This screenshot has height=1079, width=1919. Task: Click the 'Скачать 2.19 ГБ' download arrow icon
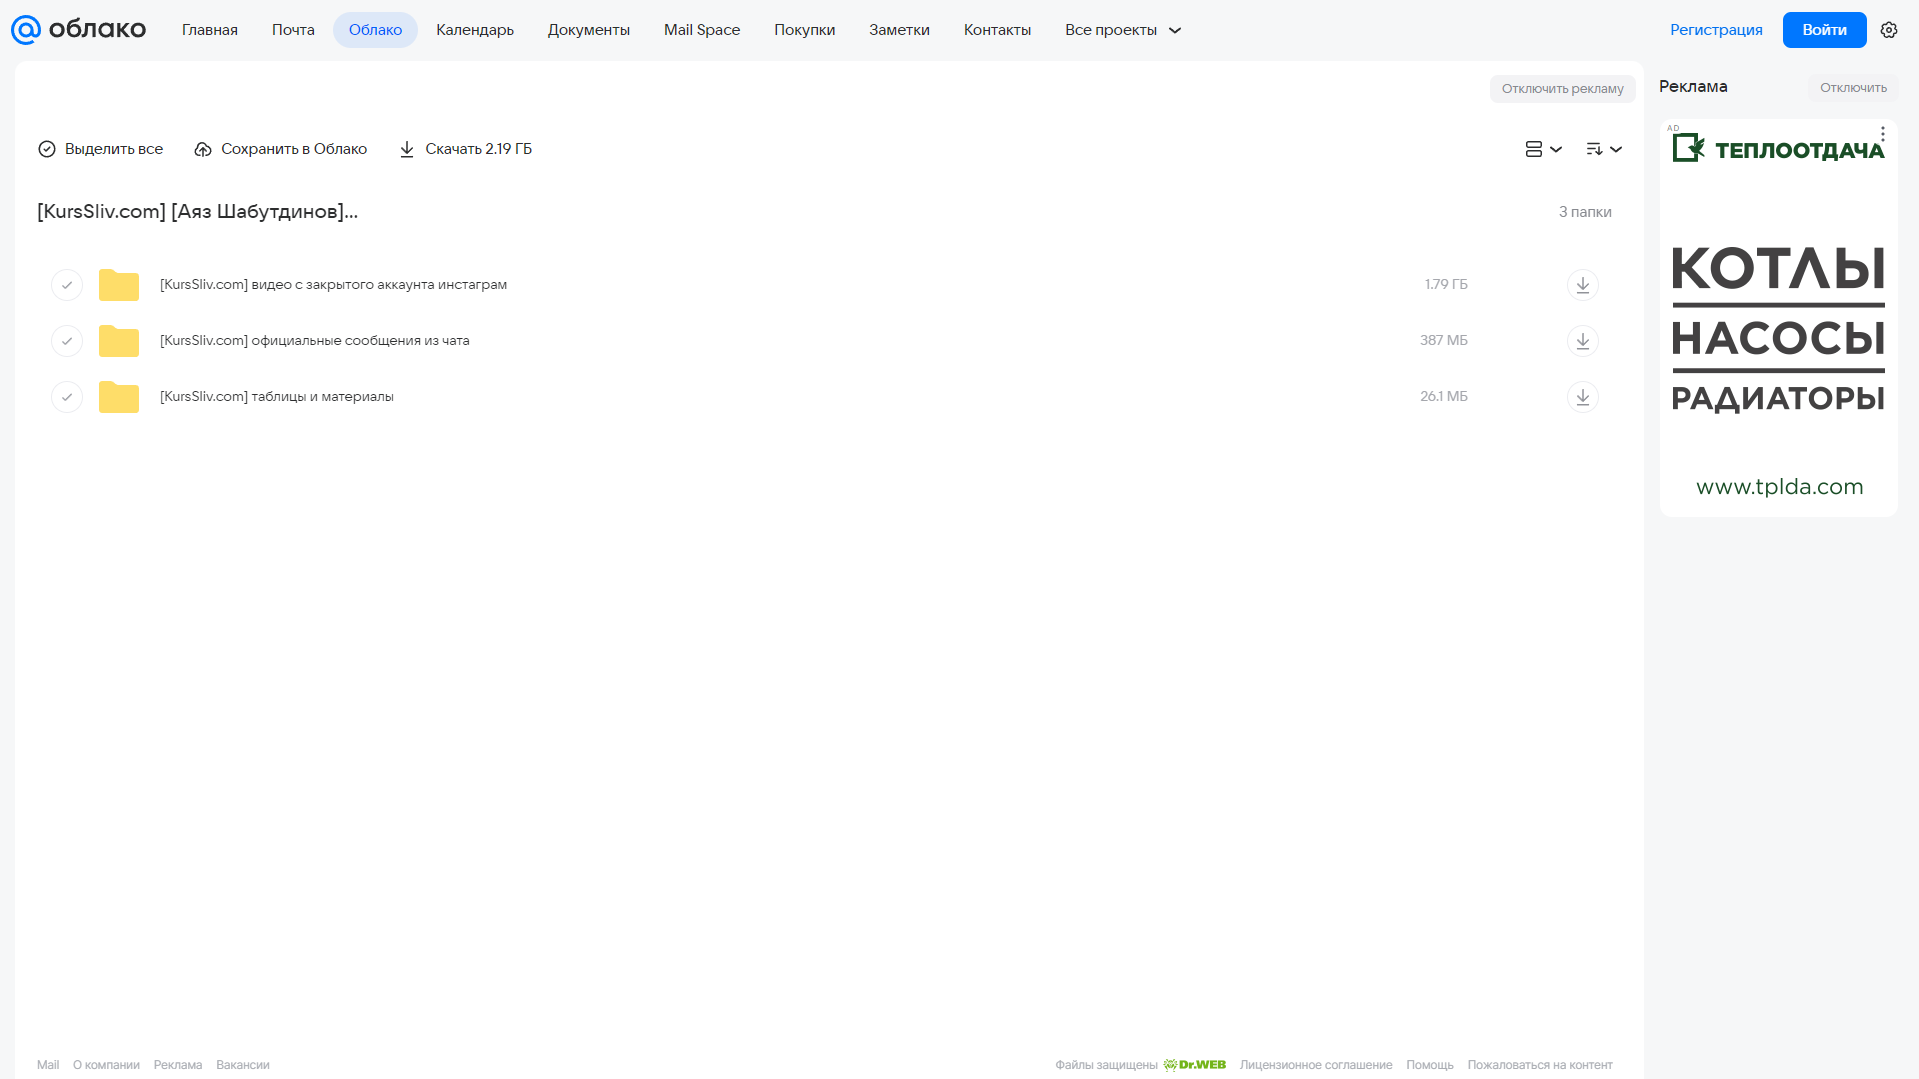(407, 149)
